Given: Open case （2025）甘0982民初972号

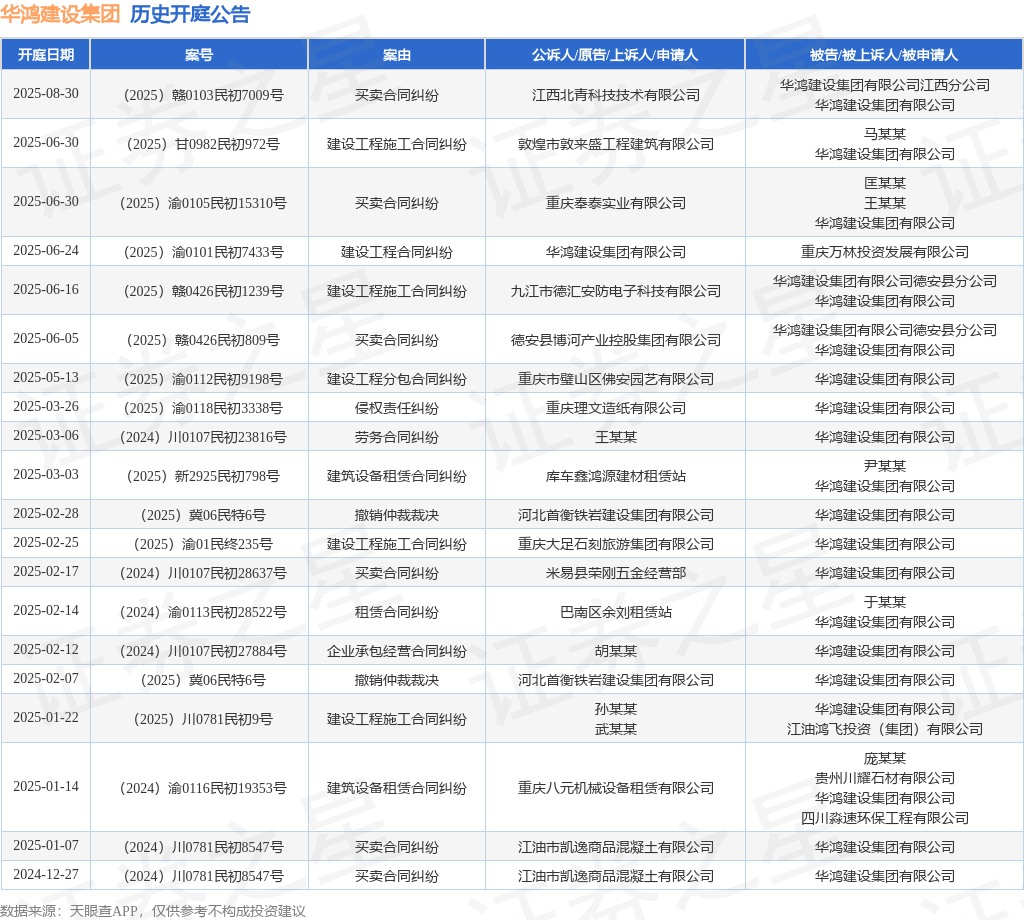Looking at the screenshot, I should pyautogui.click(x=199, y=144).
